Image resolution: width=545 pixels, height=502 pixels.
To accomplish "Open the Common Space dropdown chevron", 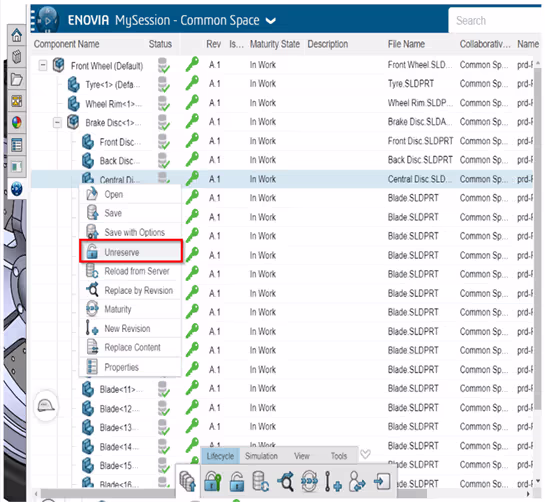I will point(271,21).
